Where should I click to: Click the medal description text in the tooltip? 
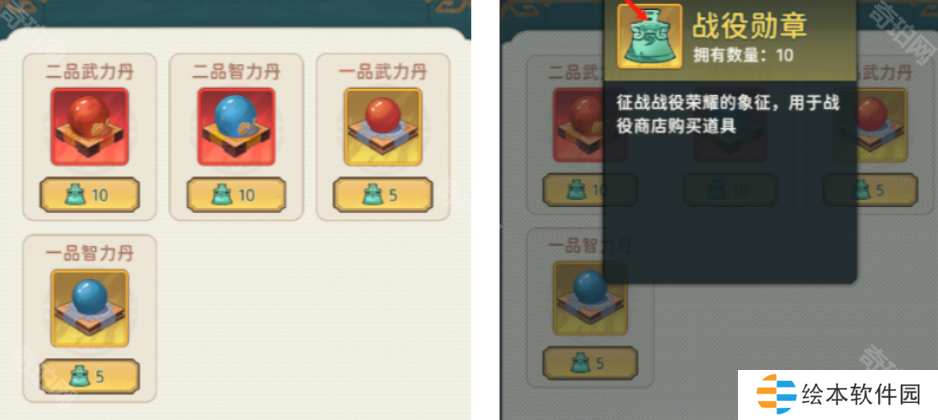coord(728,114)
